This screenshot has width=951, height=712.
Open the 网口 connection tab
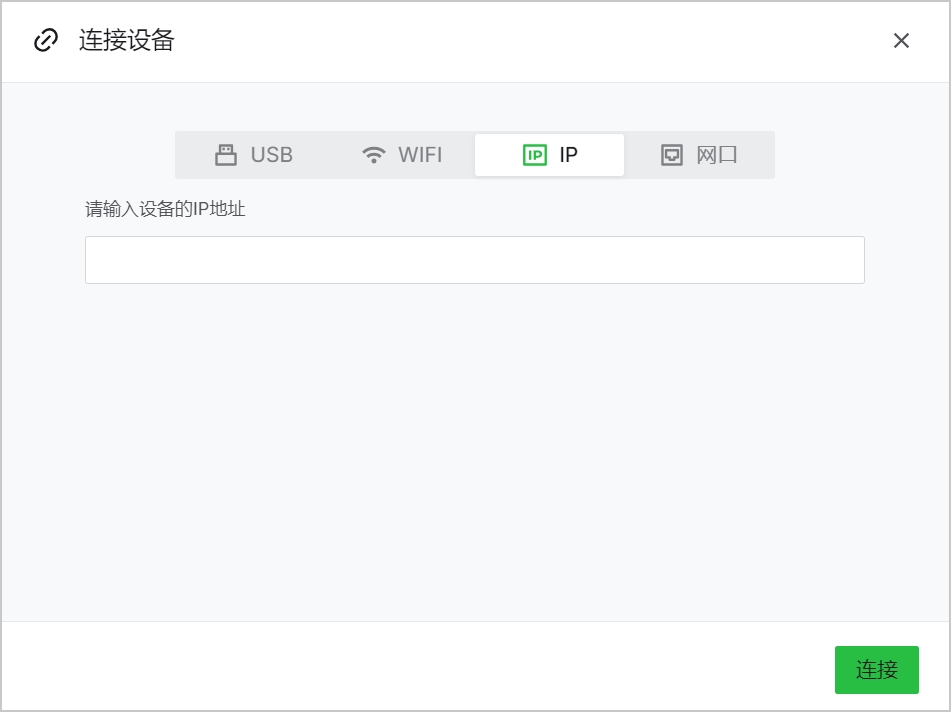coord(698,155)
